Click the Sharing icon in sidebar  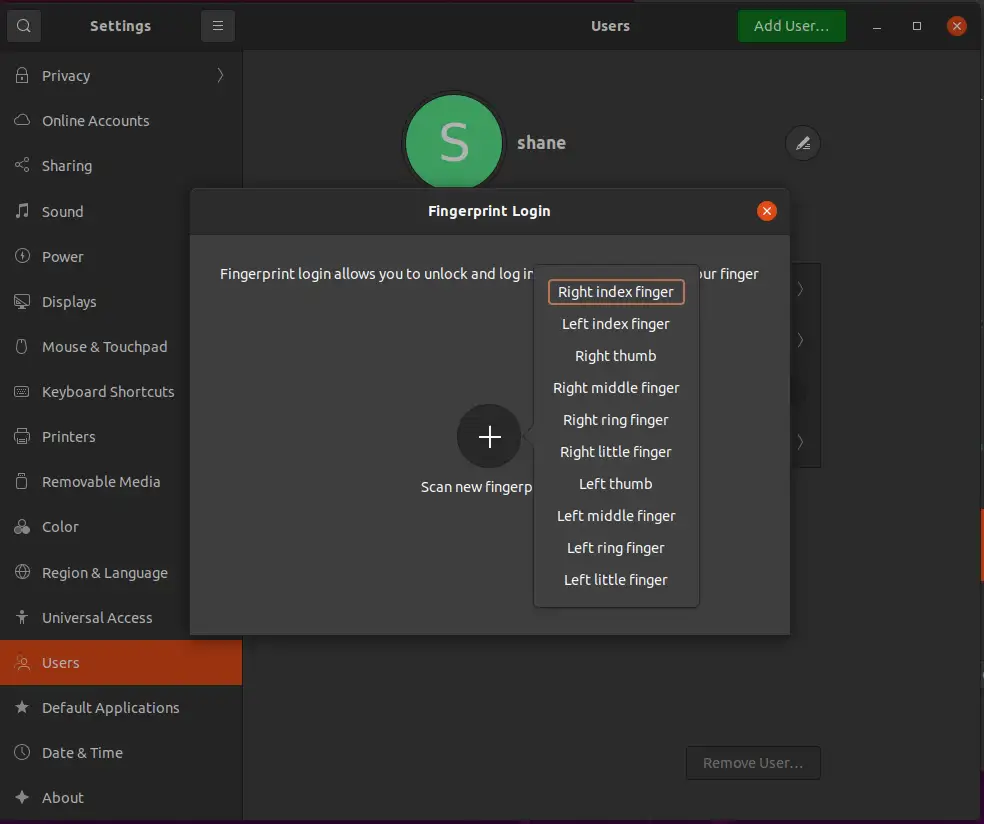pos(22,165)
